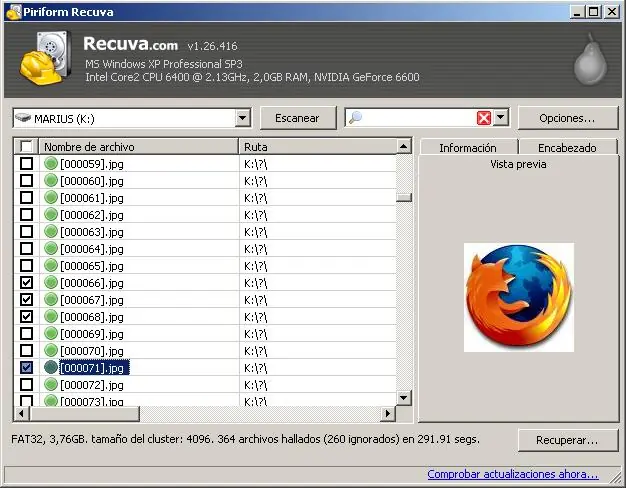The height and width of the screenshot is (488, 626).
Task: Uncheck the box for [000067].jpg
Action: click(x=26, y=299)
